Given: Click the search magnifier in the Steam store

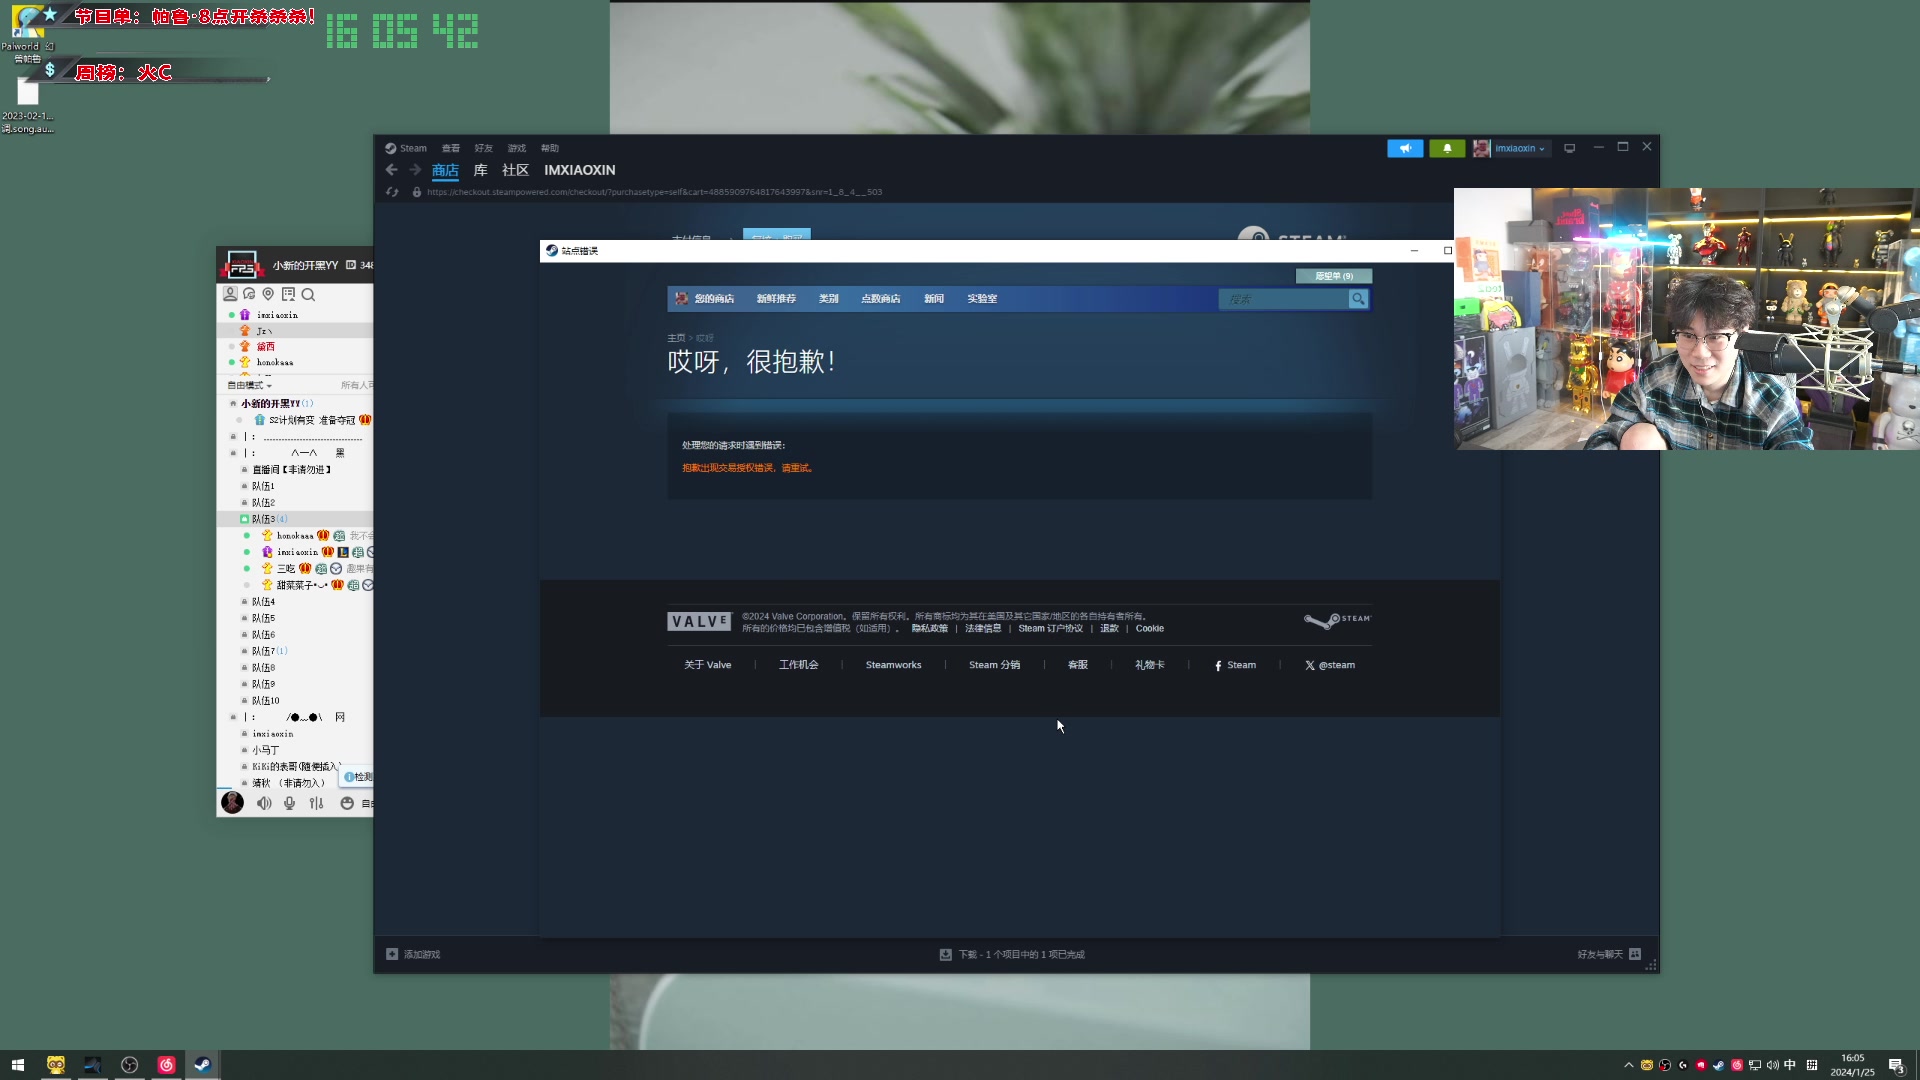Looking at the screenshot, I should click(1358, 298).
